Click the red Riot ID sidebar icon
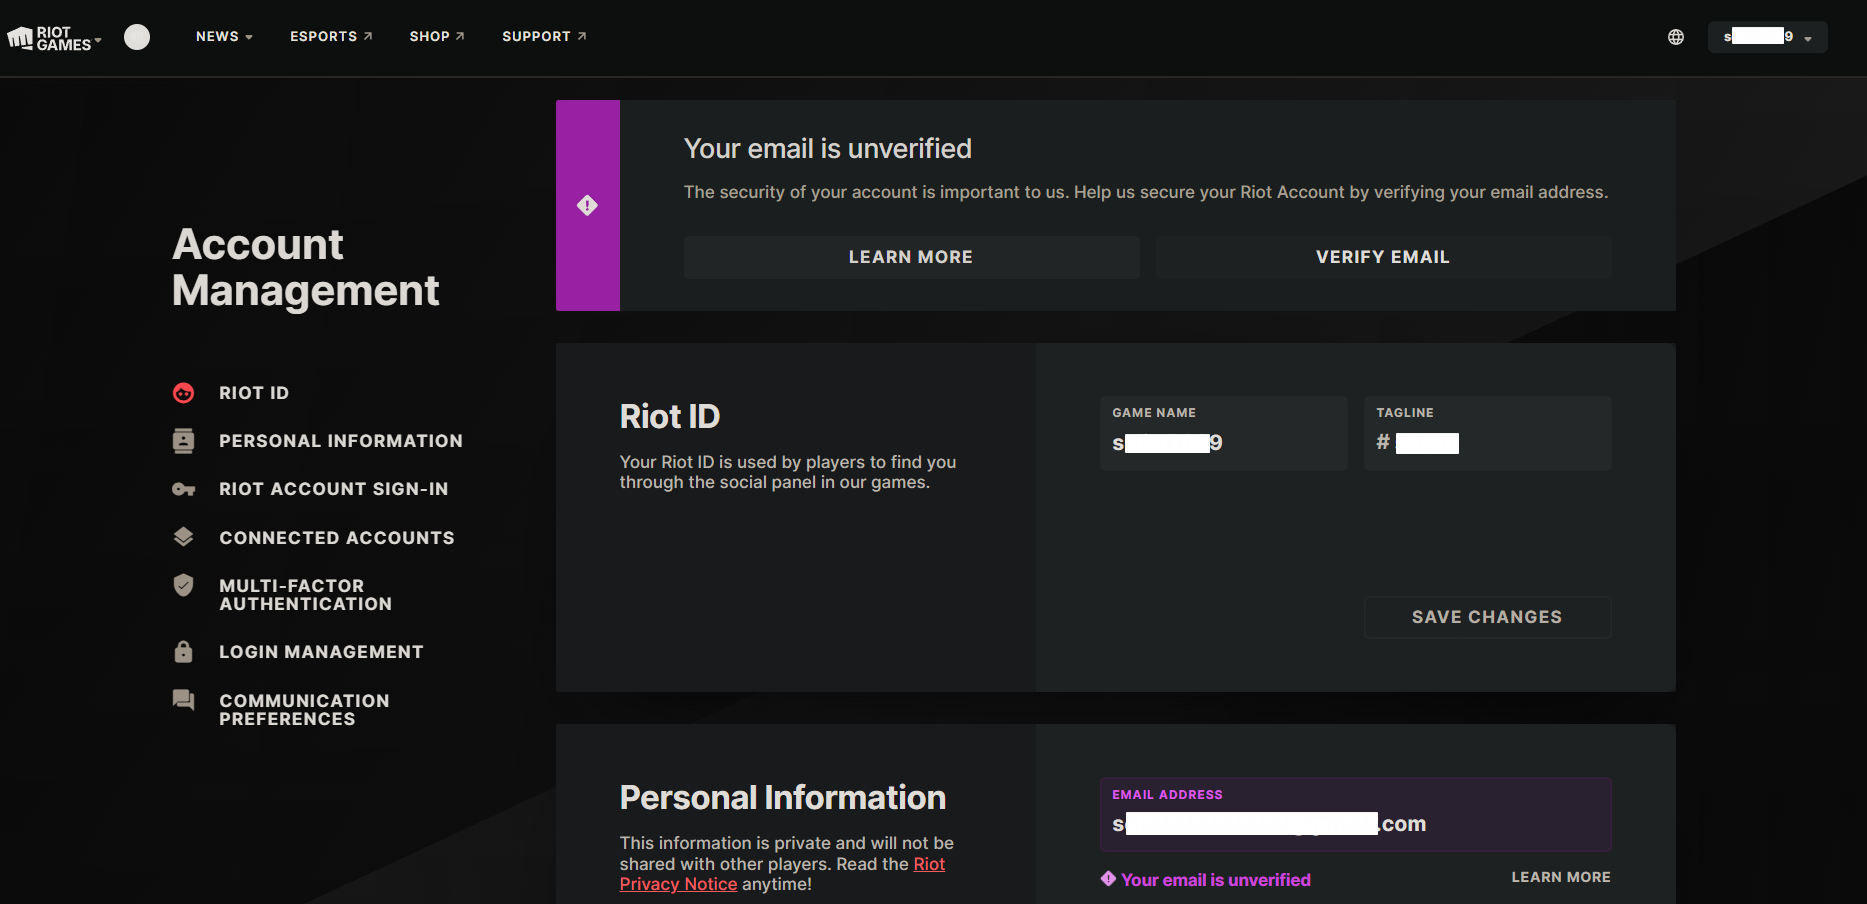This screenshot has height=904, width=1867. click(183, 393)
